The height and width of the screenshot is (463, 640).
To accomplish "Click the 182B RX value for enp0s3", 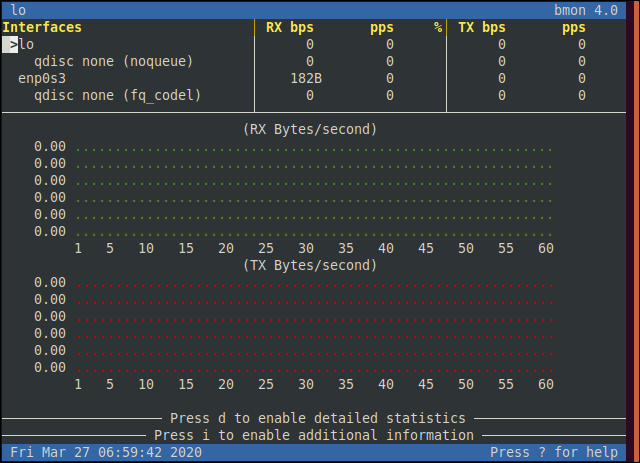I will pos(306,78).
